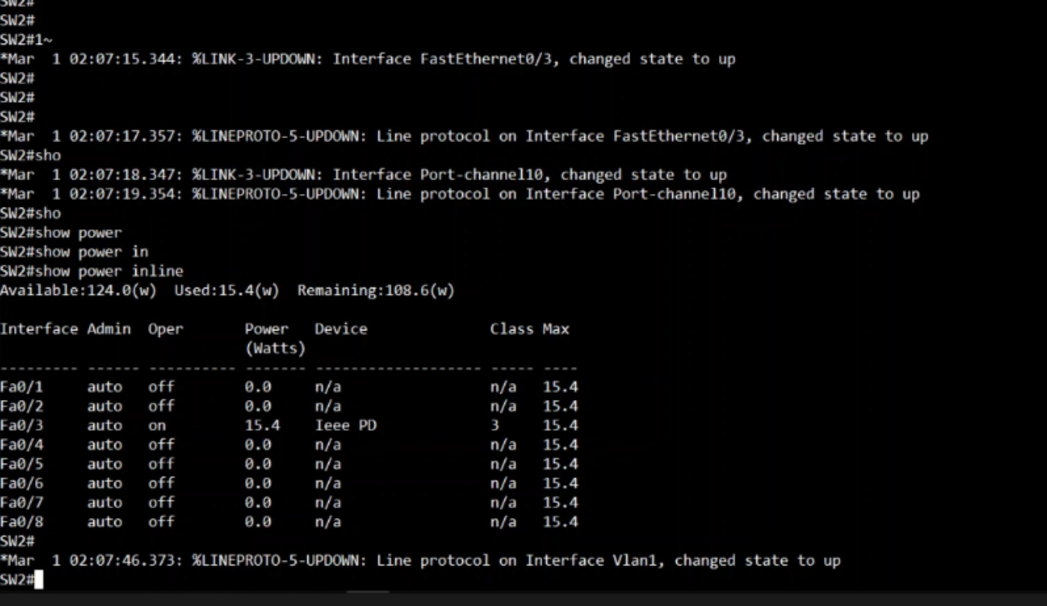
Task: Click the 'Device' column header
Action: coord(341,329)
